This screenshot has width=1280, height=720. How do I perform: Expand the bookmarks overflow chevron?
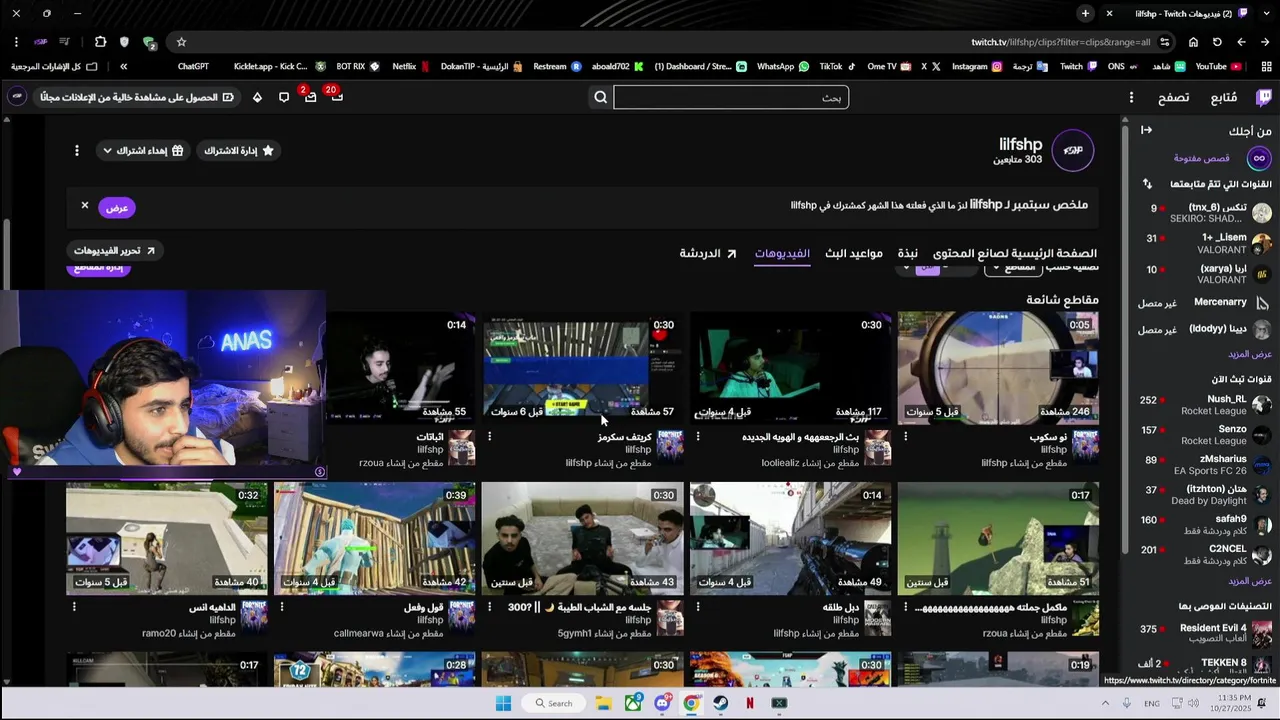pos(123,66)
